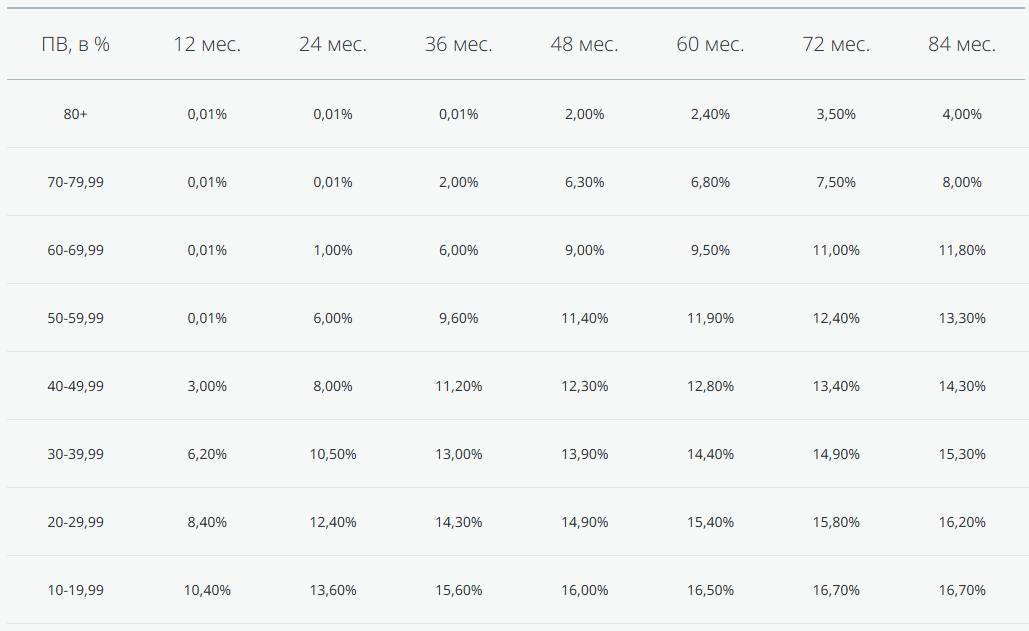Select the 11,80% rate cell

tap(962, 250)
